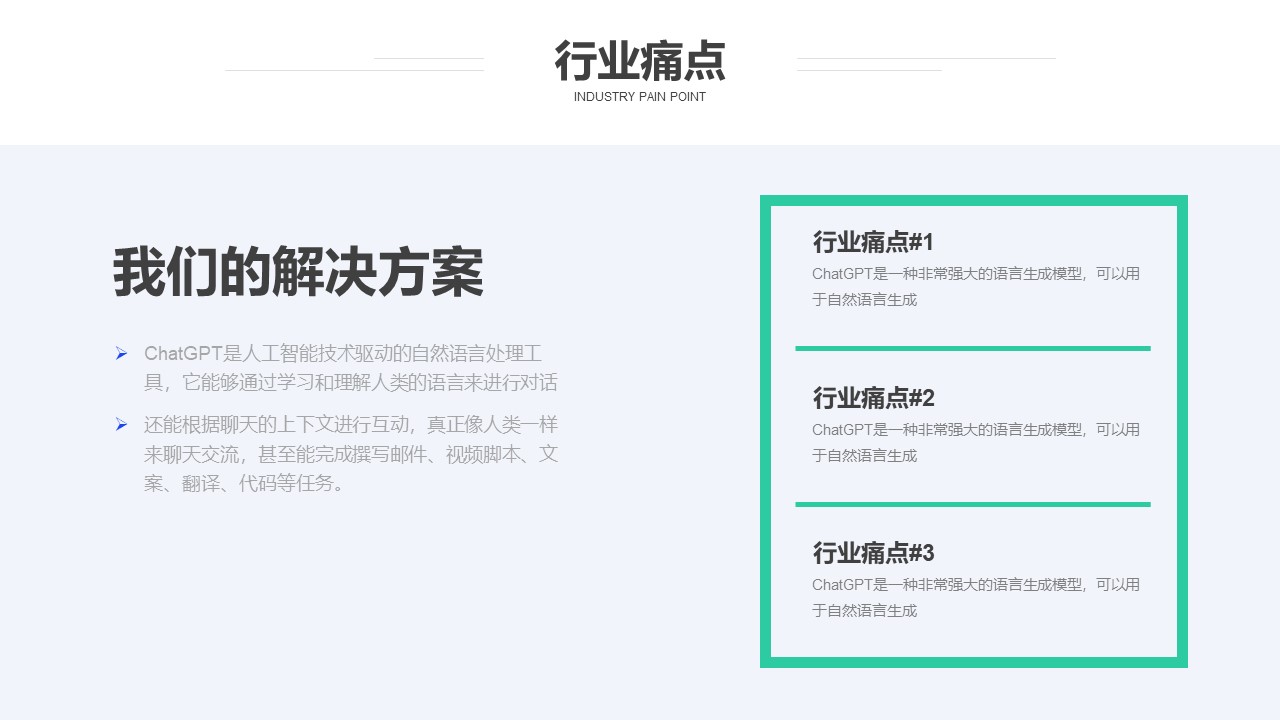
Task: Select the 我们的解决方案 heading
Action: pos(298,272)
